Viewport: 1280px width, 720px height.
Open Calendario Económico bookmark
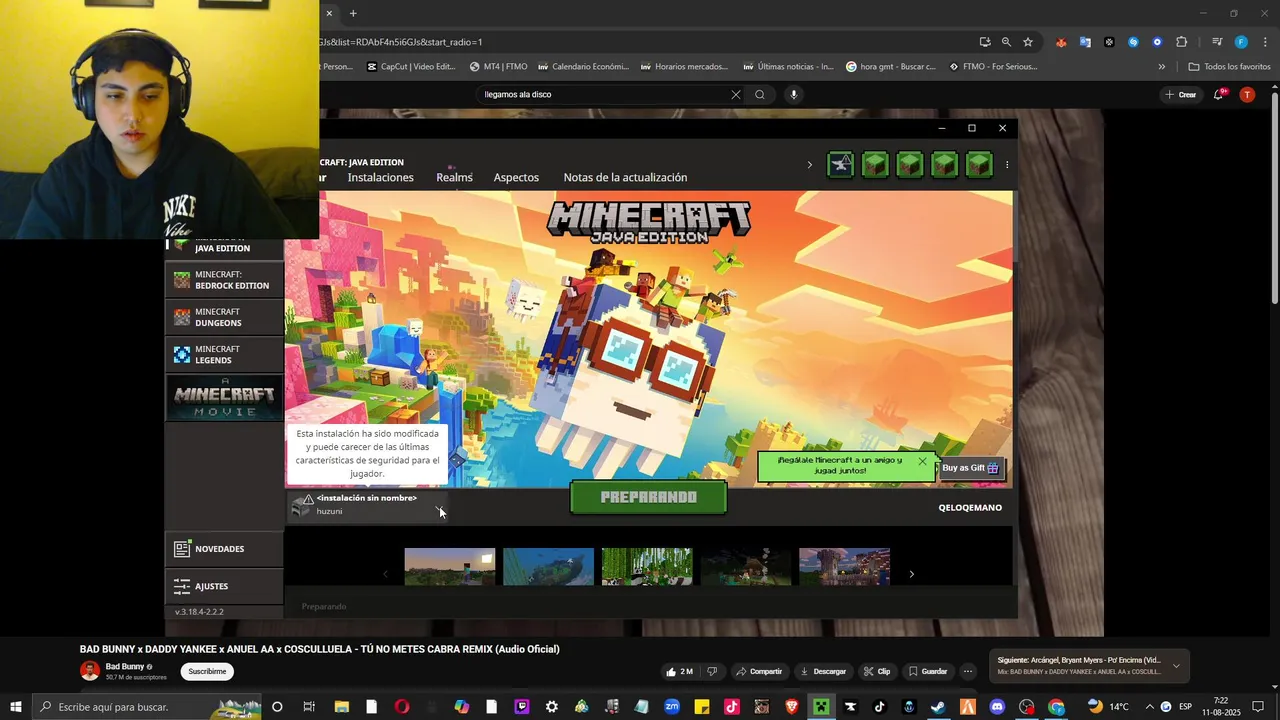click(x=583, y=67)
